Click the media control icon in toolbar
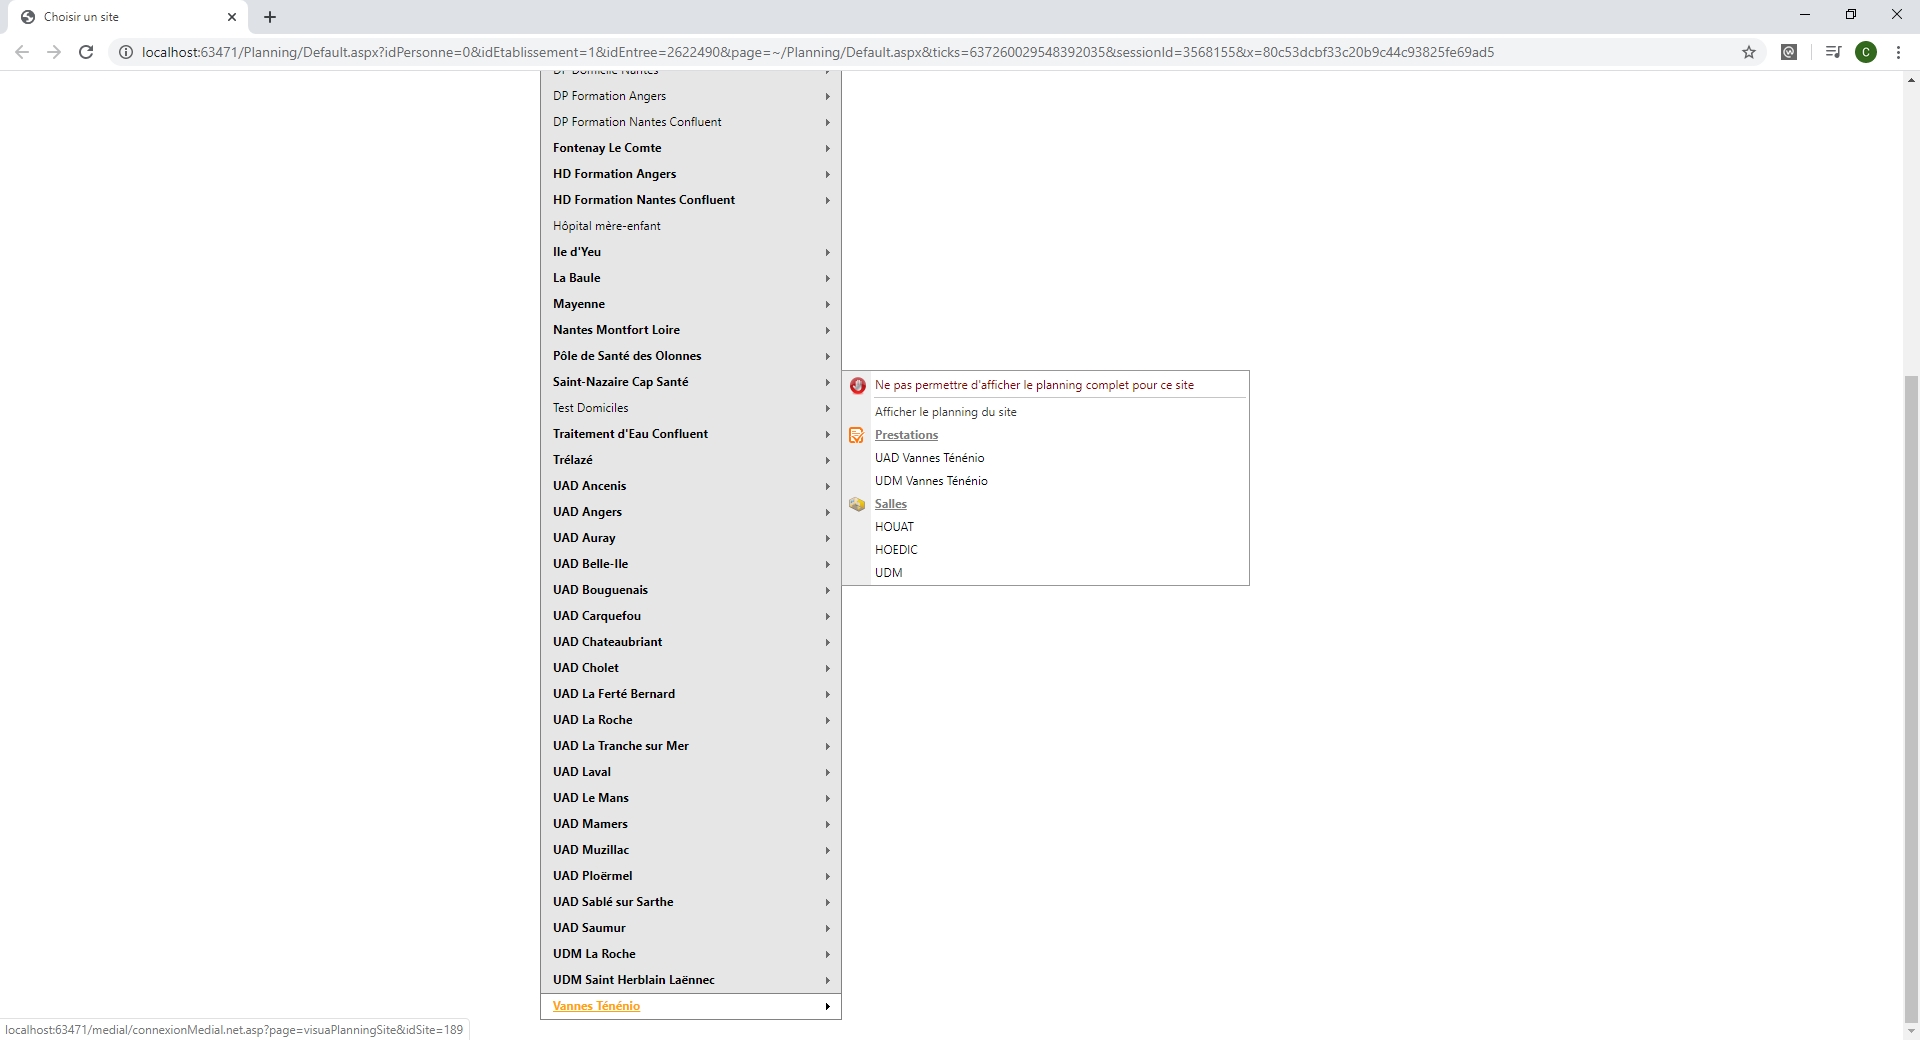The width and height of the screenshot is (1920, 1040). tap(1832, 52)
